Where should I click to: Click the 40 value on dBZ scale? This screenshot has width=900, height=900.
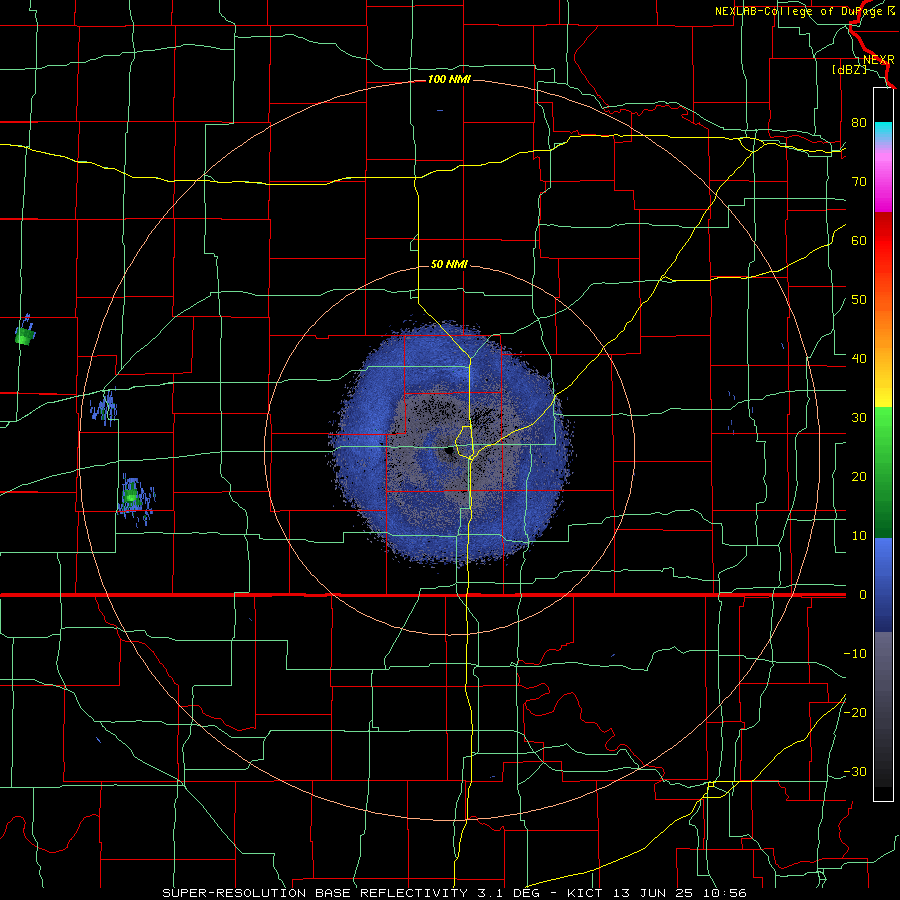click(x=859, y=358)
